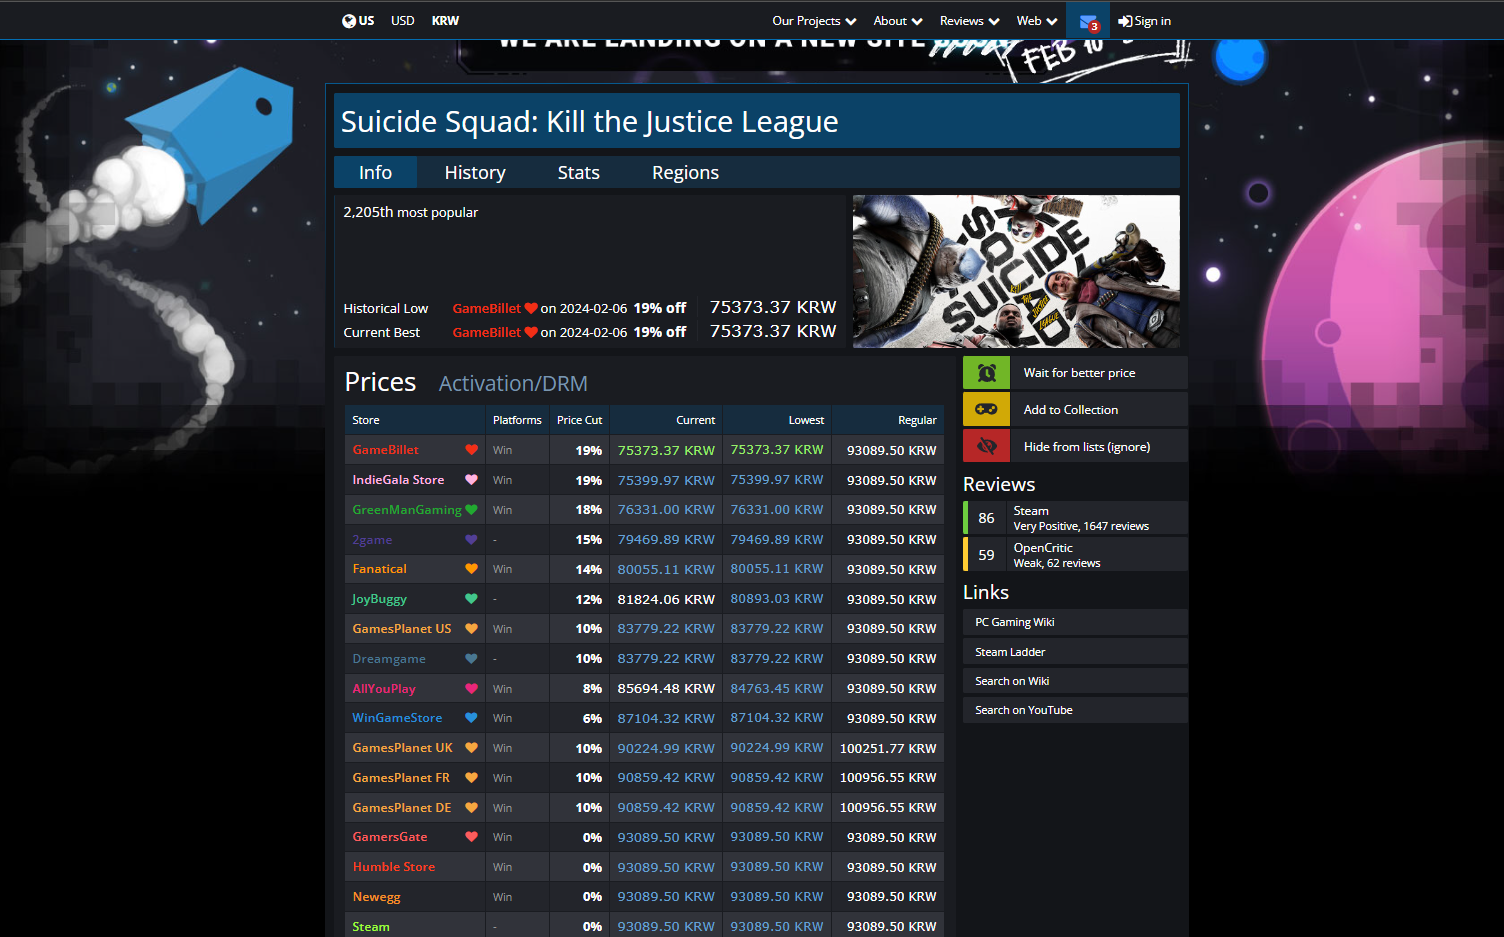This screenshot has height=937, width=1504.
Task: Click the orange heart beside Fanatical
Action: (x=472, y=569)
